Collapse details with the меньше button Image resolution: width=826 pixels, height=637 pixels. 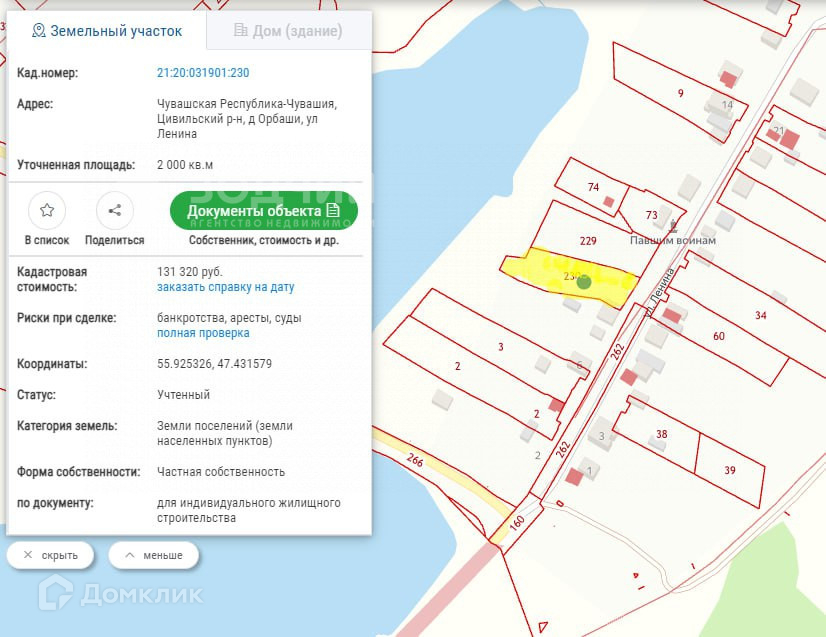pos(153,555)
